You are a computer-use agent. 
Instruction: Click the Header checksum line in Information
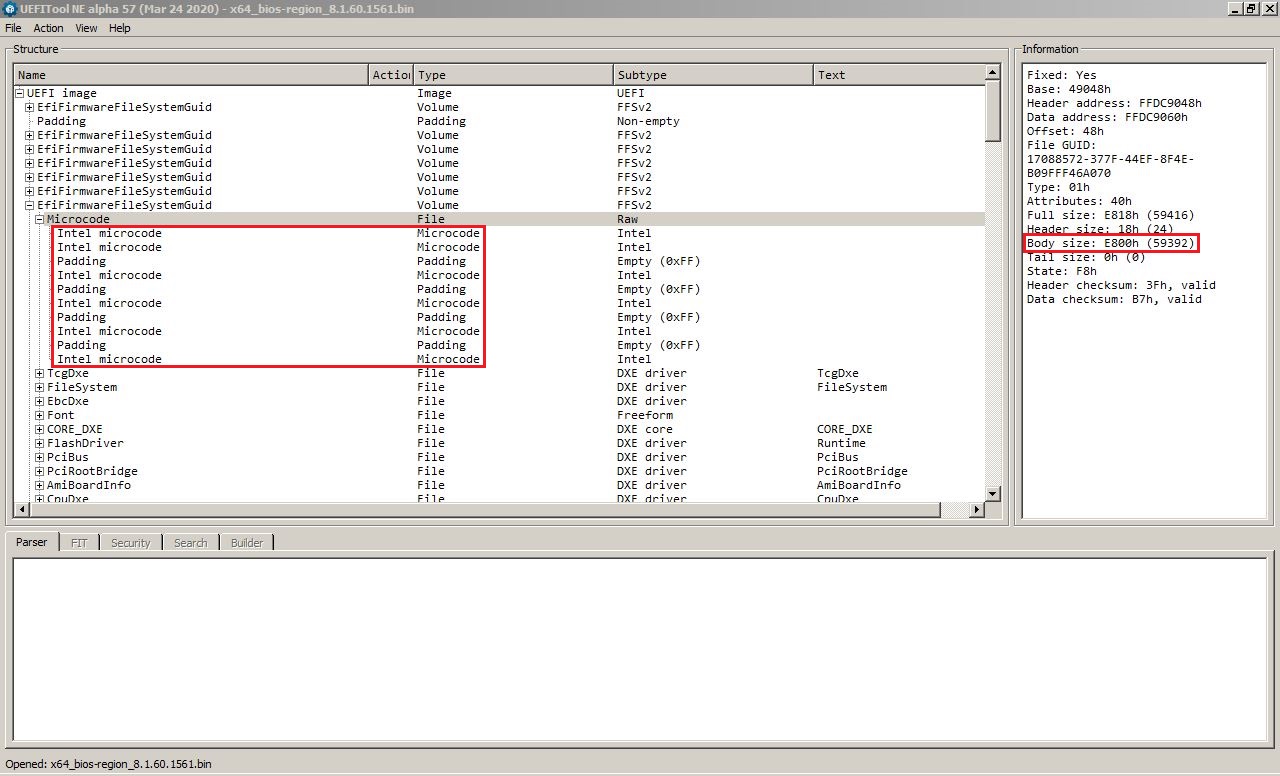[x=1121, y=285]
